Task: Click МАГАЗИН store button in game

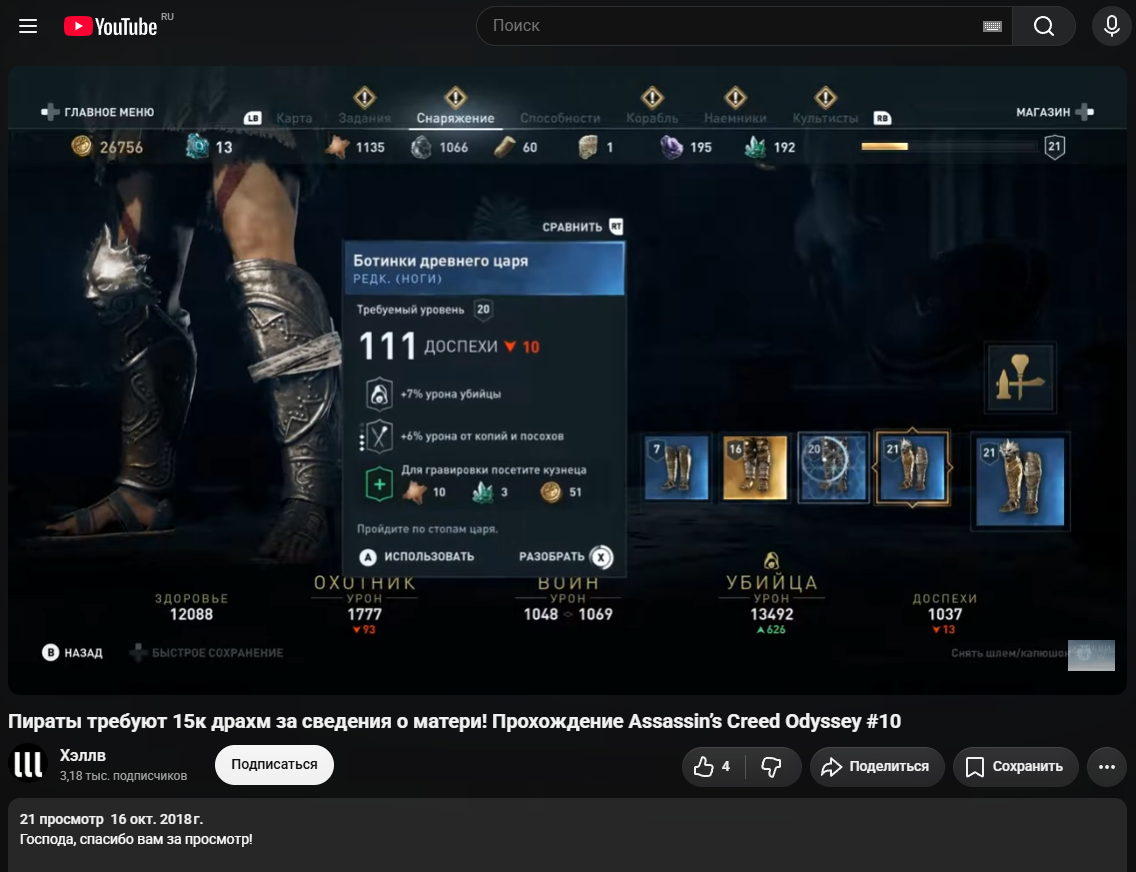Action: tap(1054, 112)
